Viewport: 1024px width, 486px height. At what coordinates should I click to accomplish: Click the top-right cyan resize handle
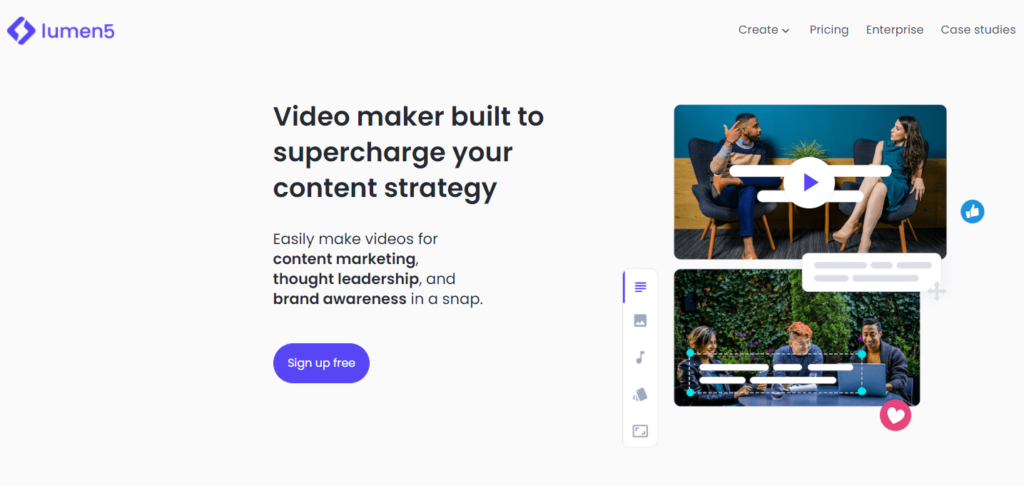click(x=861, y=354)
